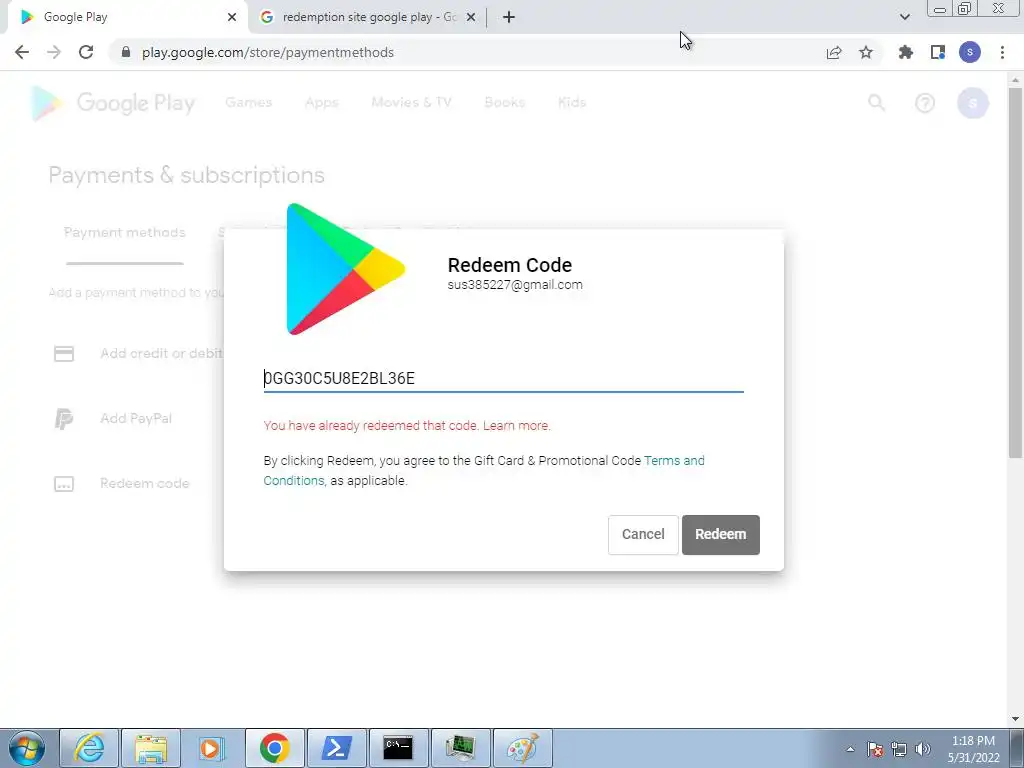Image resolution: width=1024 pixels, height=768 pixels.
Task: Open the Apps menu item
Action: coord(321,102)
